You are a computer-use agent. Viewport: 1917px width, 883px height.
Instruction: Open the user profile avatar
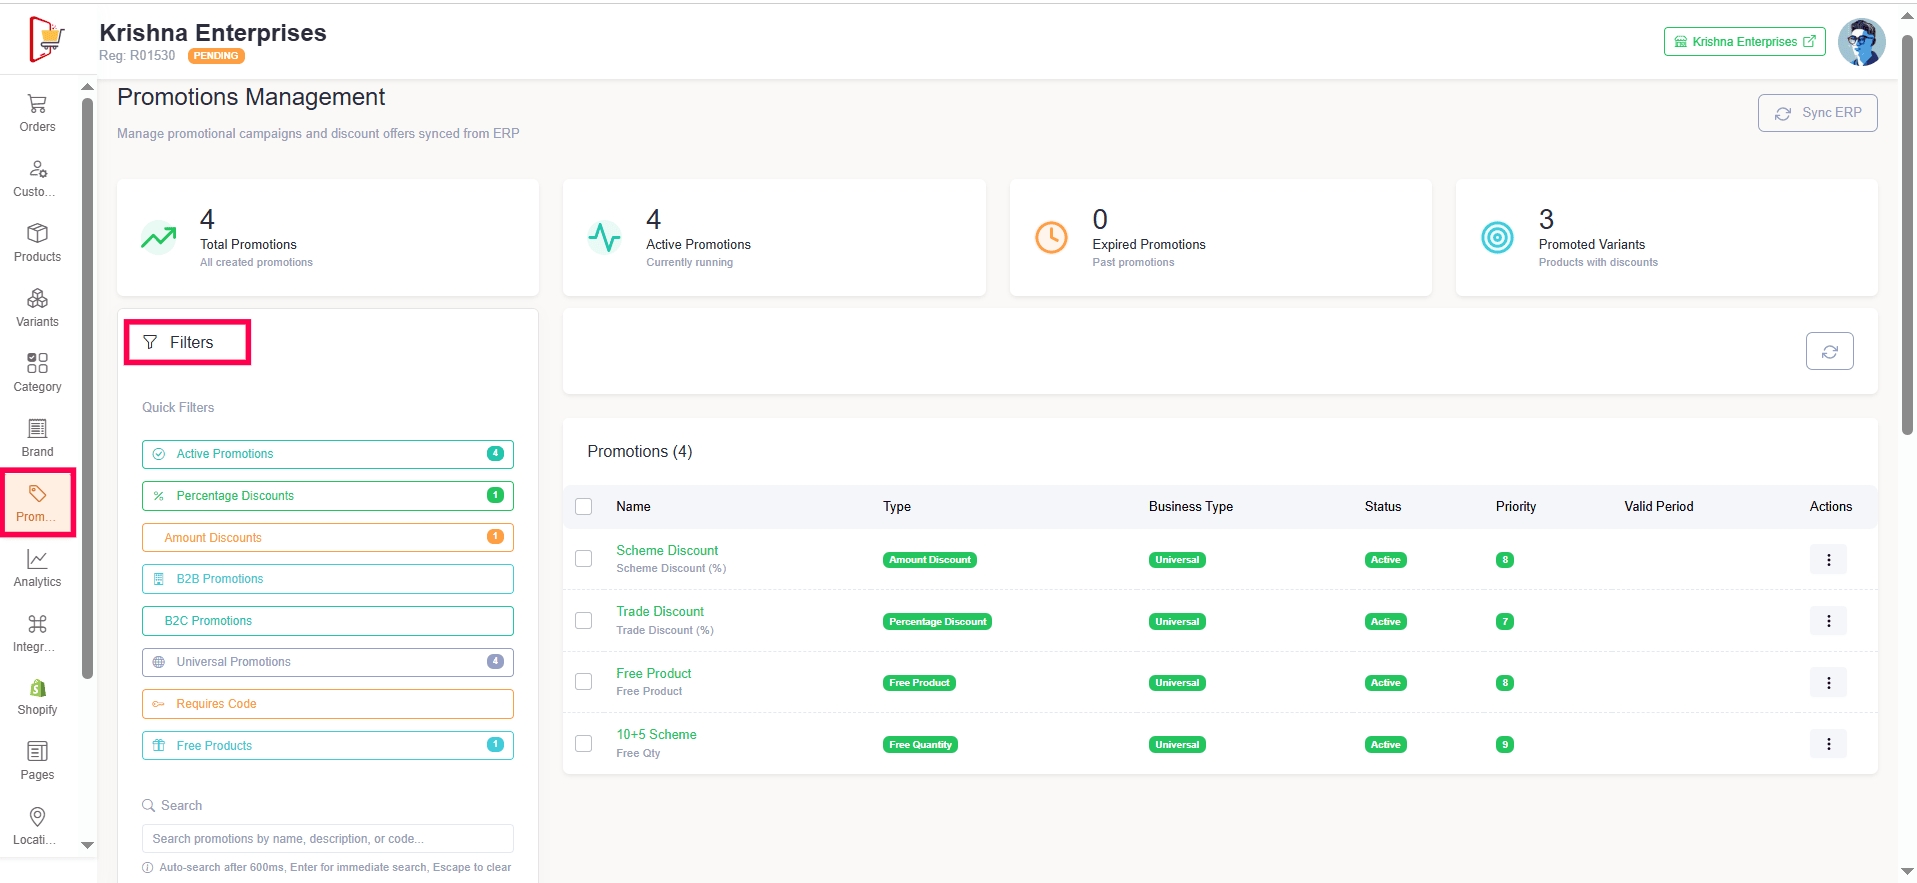[1861, 42]
